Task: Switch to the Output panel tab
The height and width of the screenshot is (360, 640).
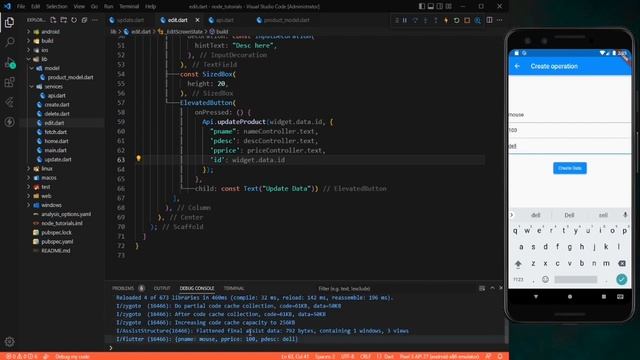Action: (x=162, y=288)
